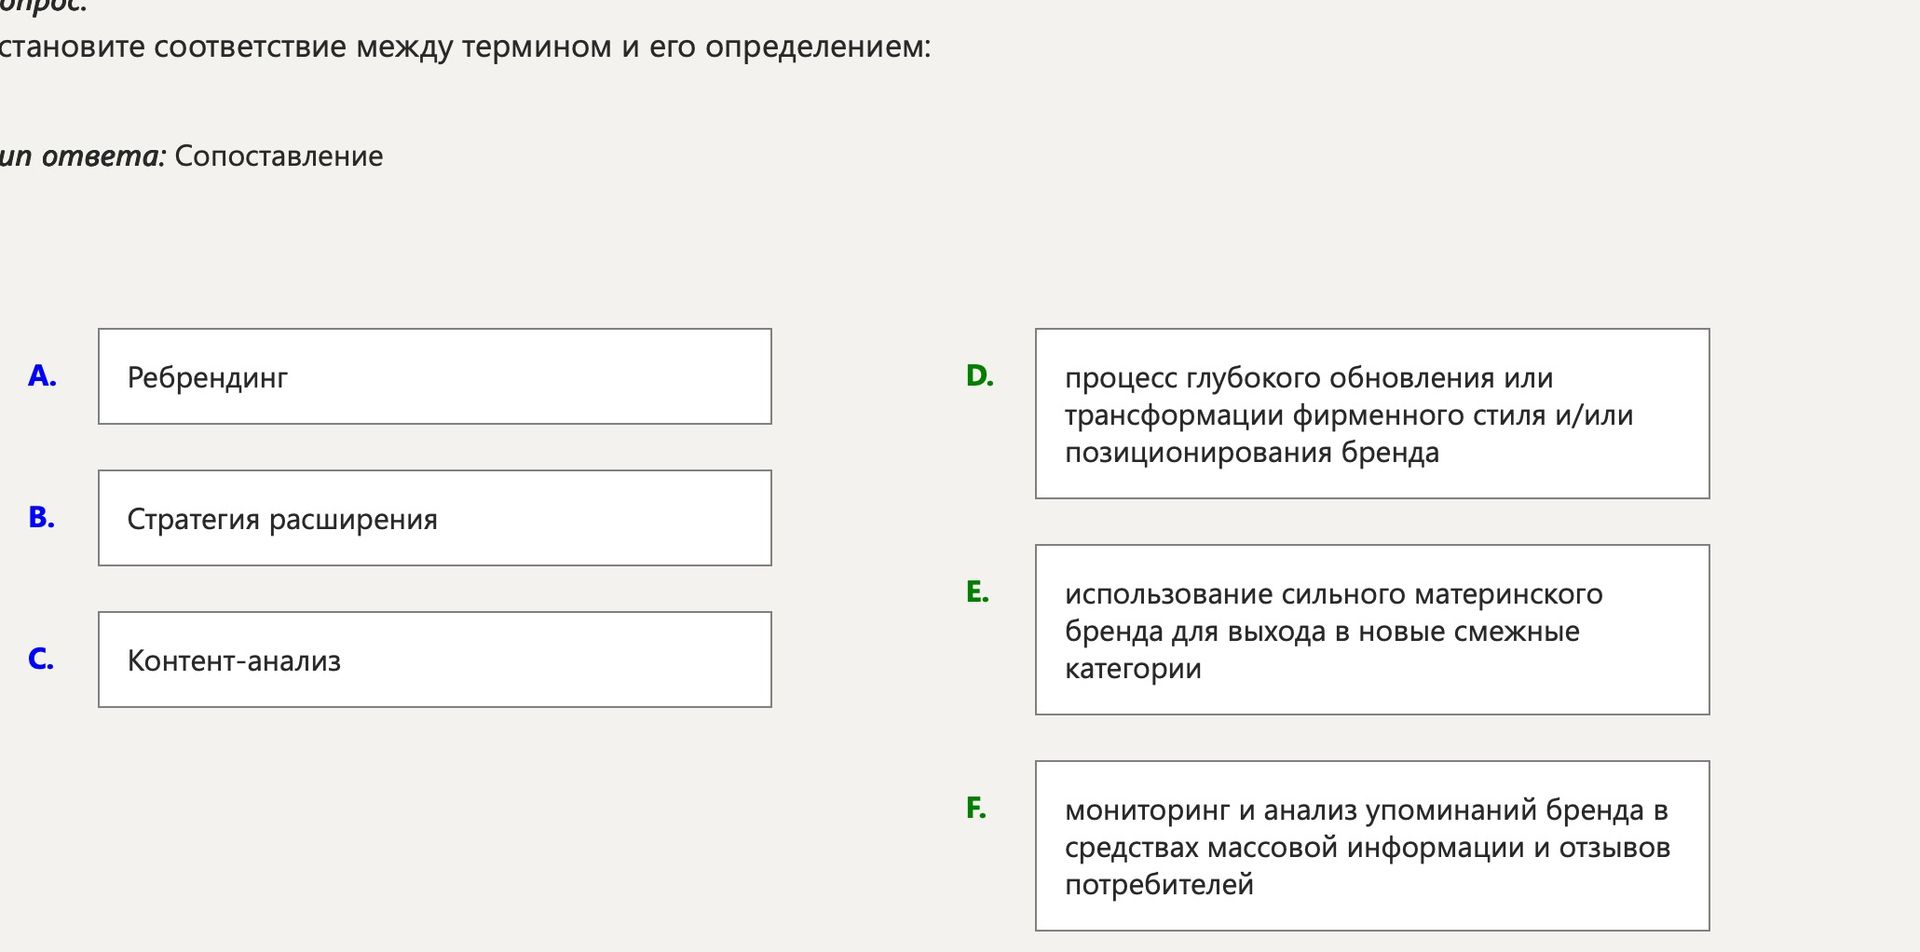The width and height of the screenshot is (1920, 952).
Task: Click 'средствах массовой информации' text in box F
Action: (x=1294, y=848)
